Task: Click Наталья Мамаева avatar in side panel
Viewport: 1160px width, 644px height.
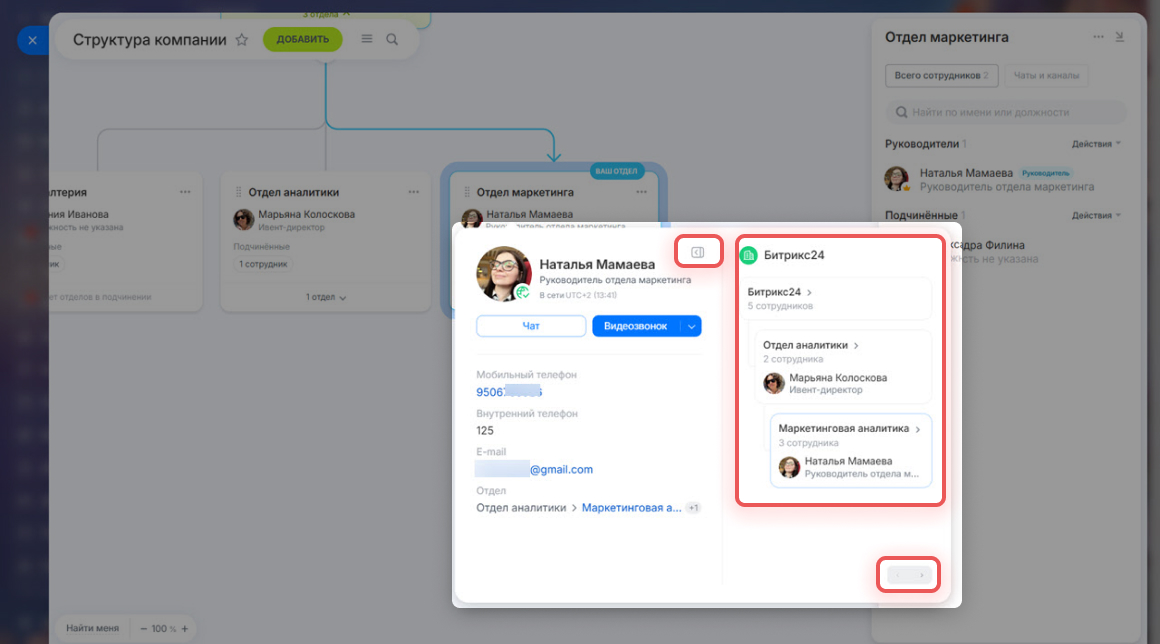Action: click(x=897, y=179)
